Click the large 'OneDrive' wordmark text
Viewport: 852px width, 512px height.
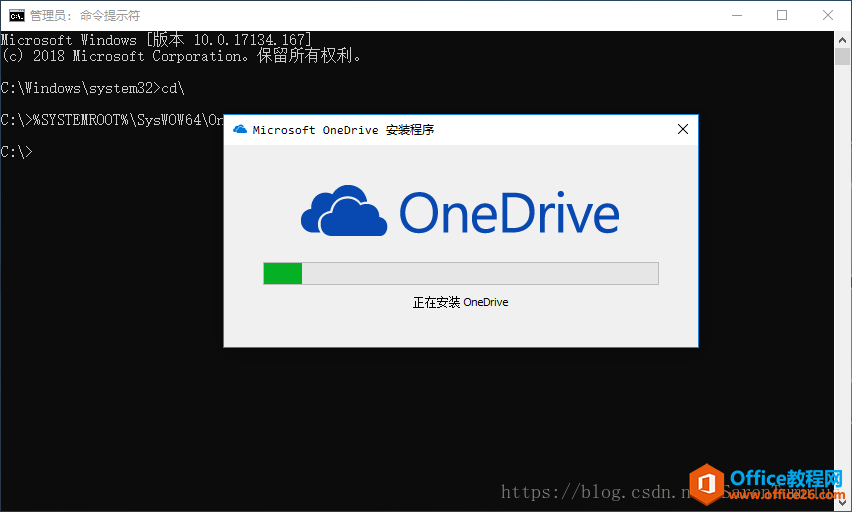509,213
